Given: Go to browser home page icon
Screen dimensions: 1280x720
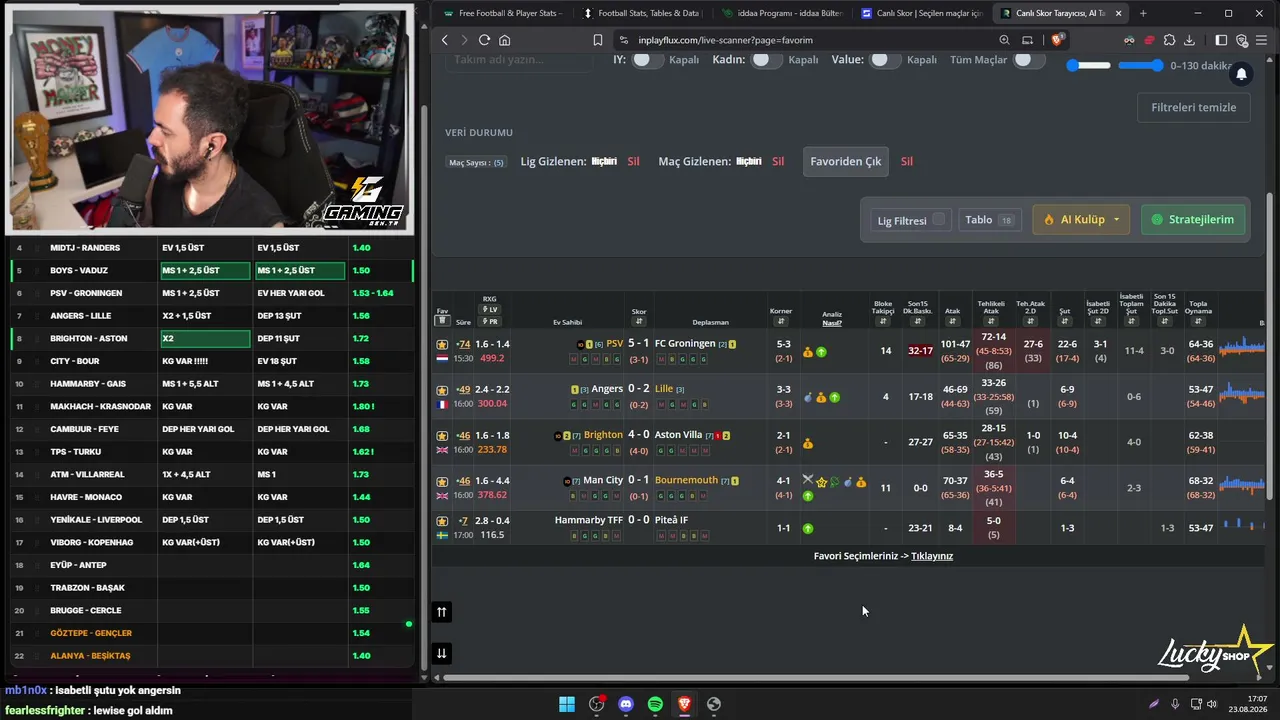Looking at the screenshot, I should [505, 40].
